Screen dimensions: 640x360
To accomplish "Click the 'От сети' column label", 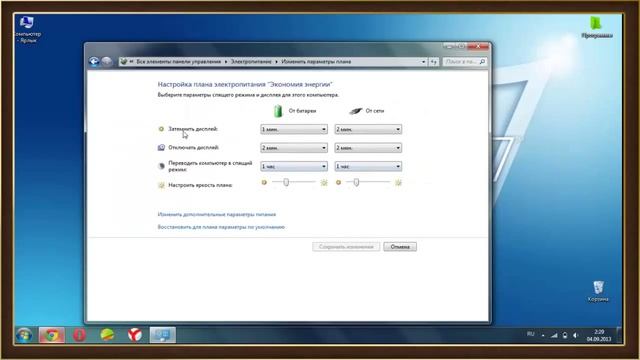I will (375, 111).
